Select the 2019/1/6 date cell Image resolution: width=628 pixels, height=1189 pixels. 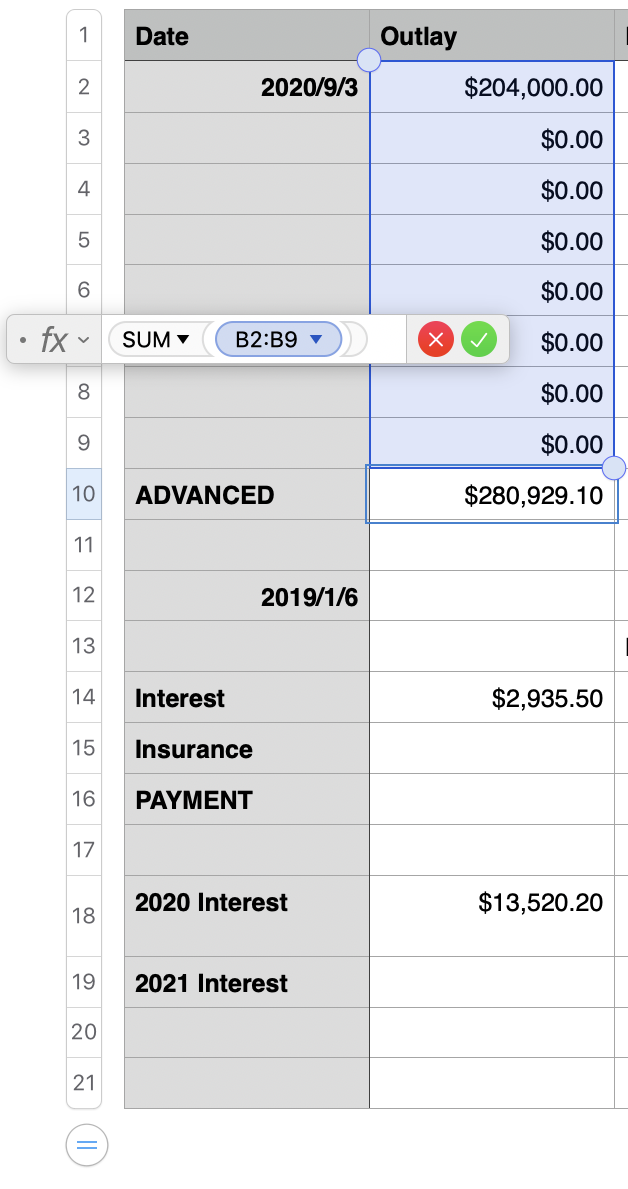click(246, 597)
